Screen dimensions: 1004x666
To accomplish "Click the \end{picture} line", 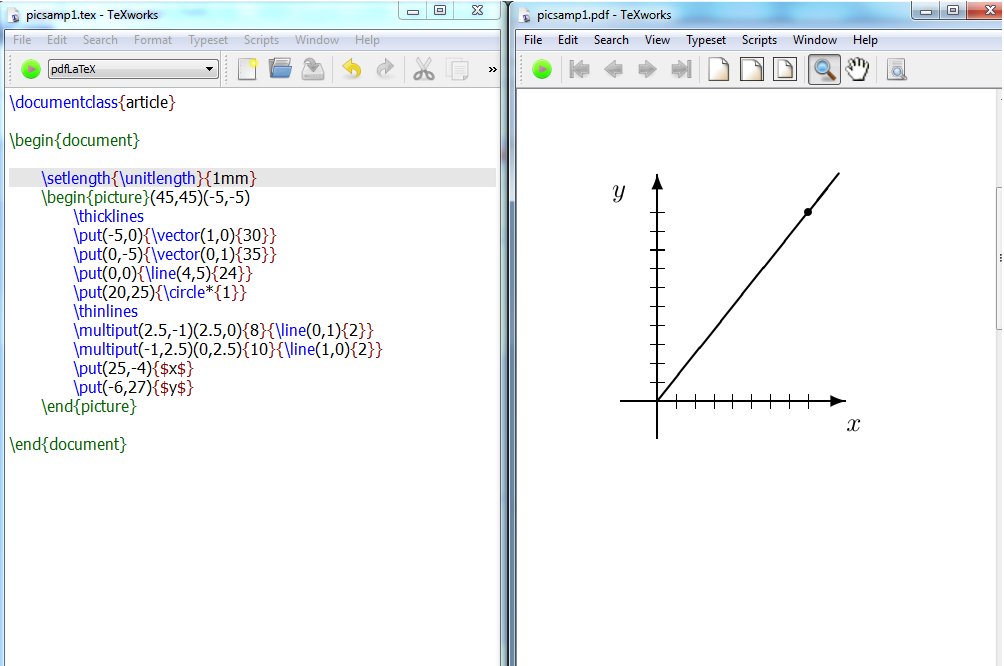I will (x=89, y=406).
